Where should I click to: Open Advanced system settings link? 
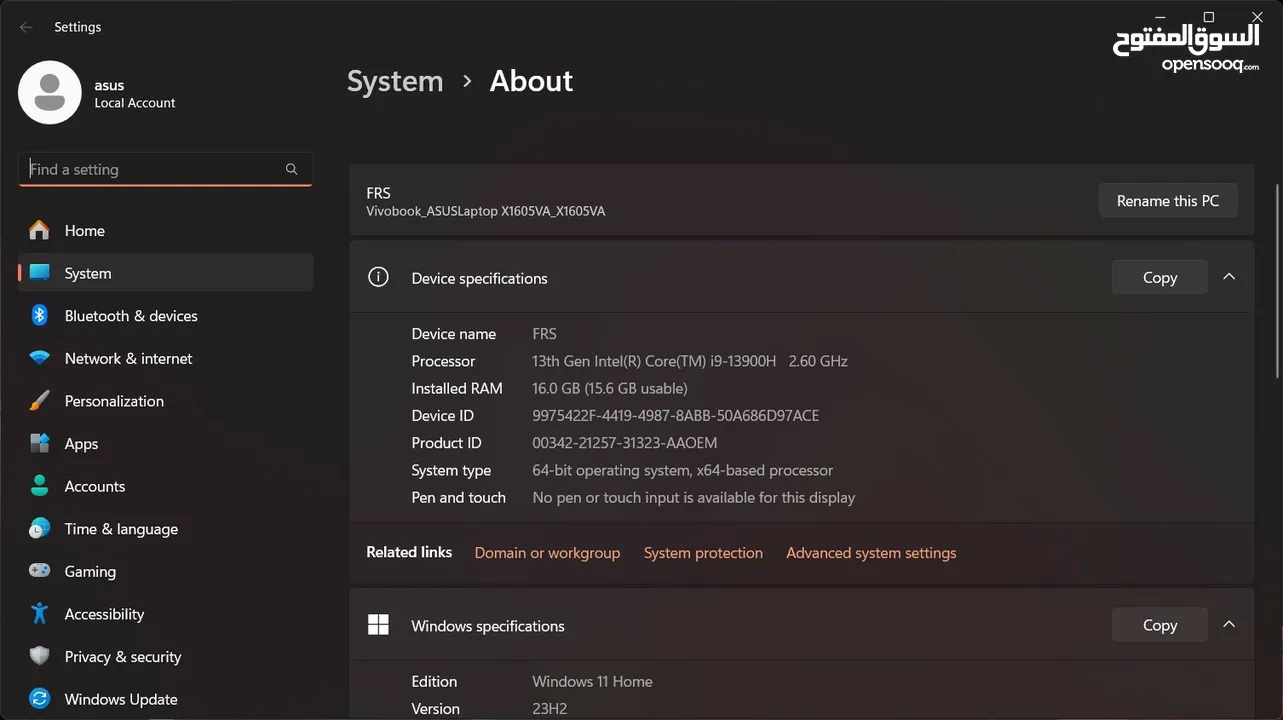pyautogui.click(x=871, y=552)
